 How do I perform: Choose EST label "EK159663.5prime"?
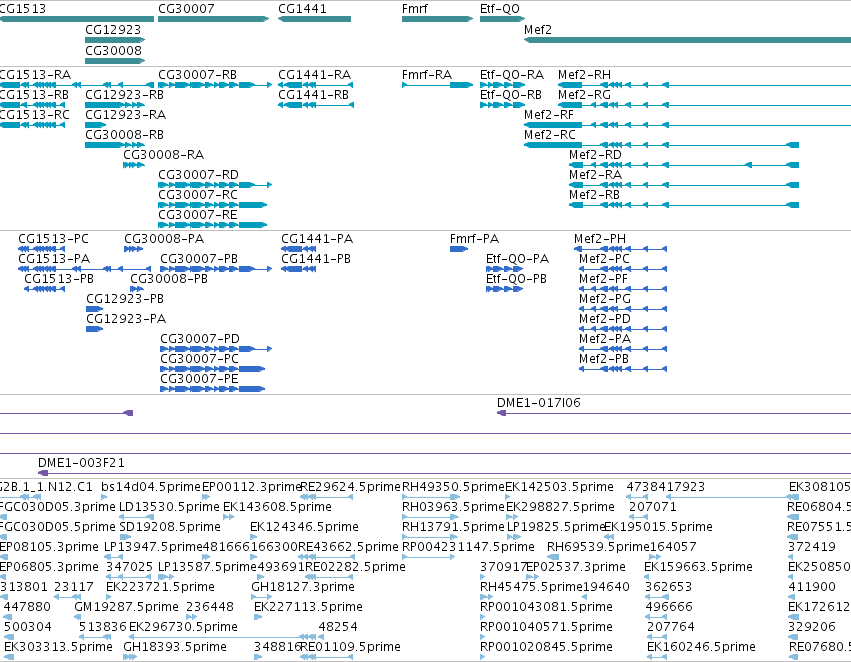[x=698, y=567]
